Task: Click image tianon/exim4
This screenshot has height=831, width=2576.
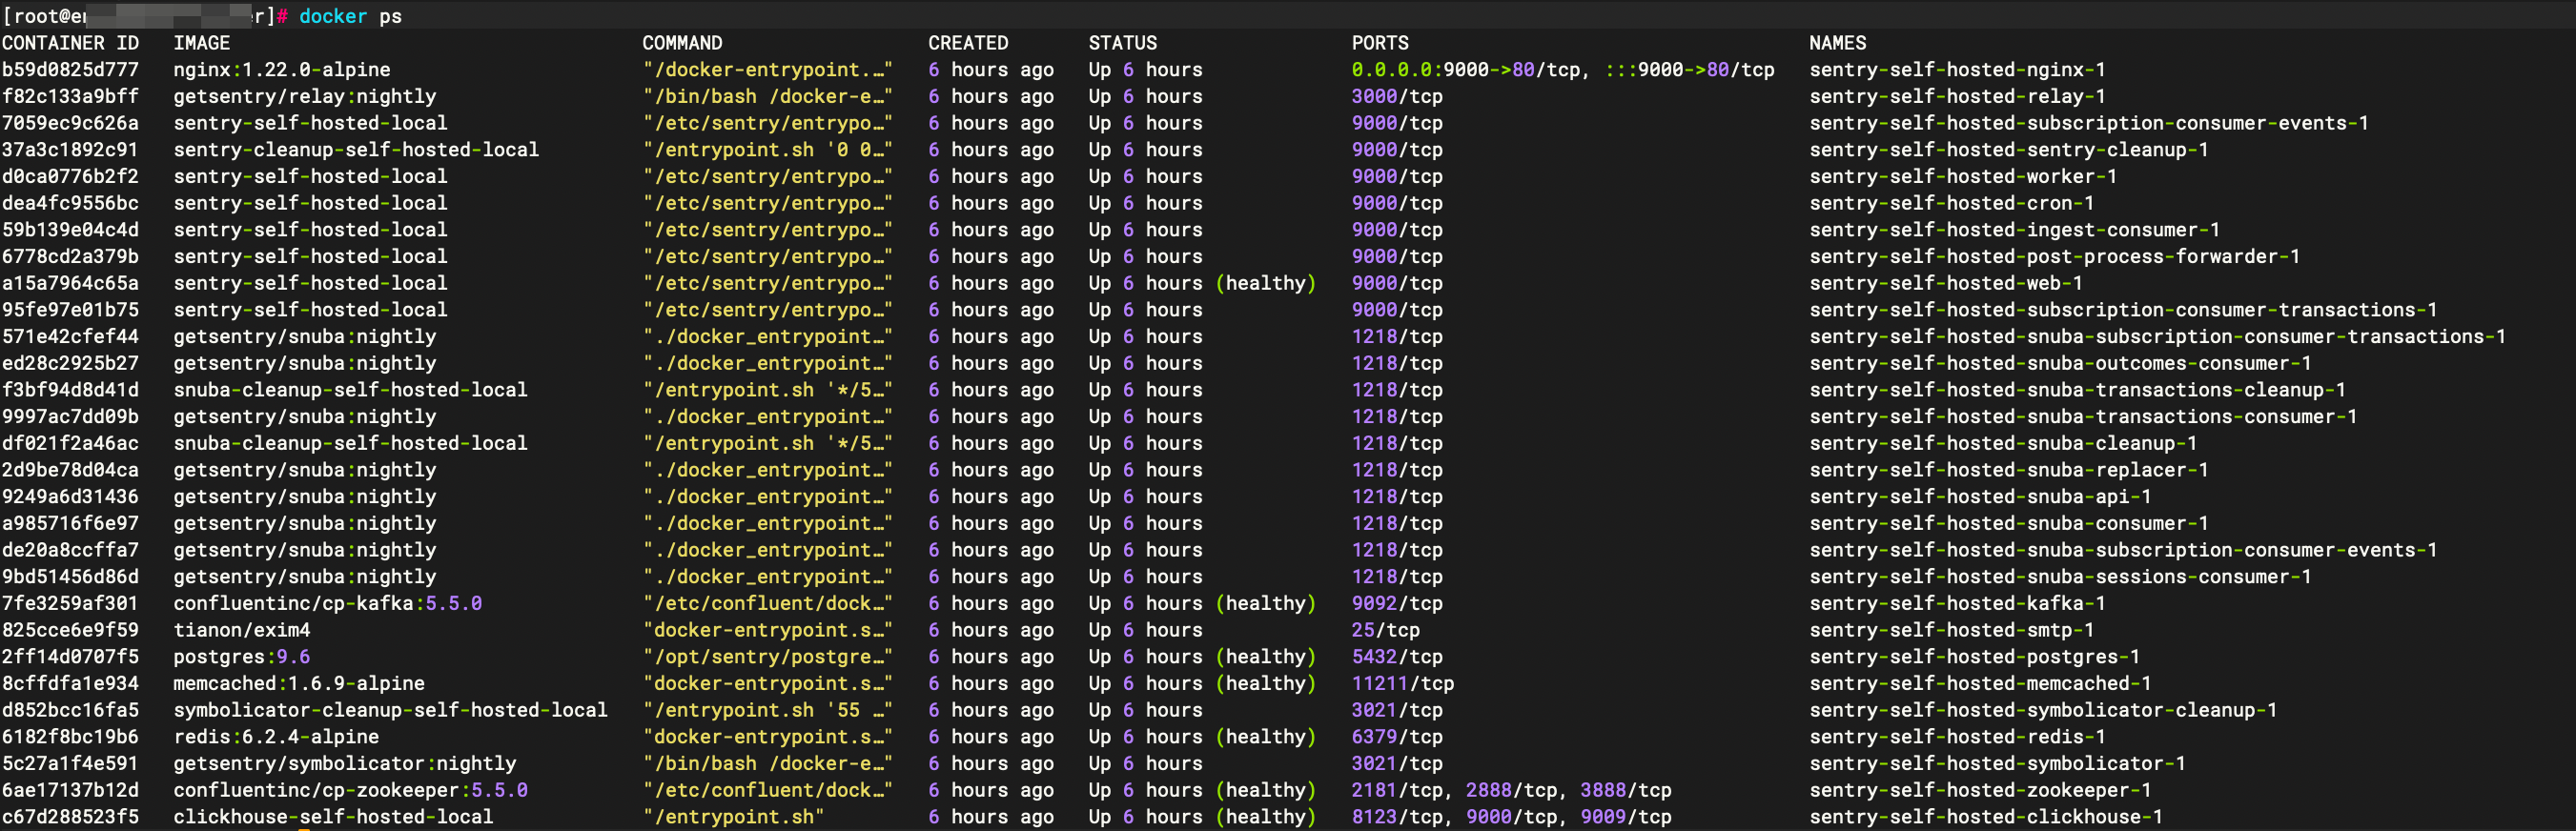Action: click(x=242, y=630)
